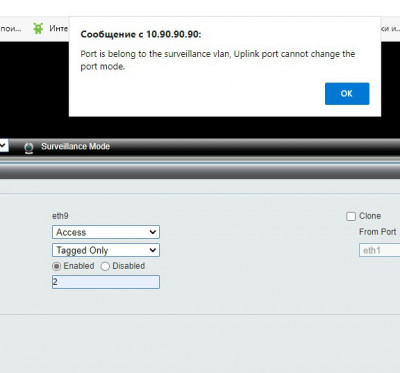Open the green bug bookmark icon
The height and width of the screenshot is (373, 400).
[38, 29]
